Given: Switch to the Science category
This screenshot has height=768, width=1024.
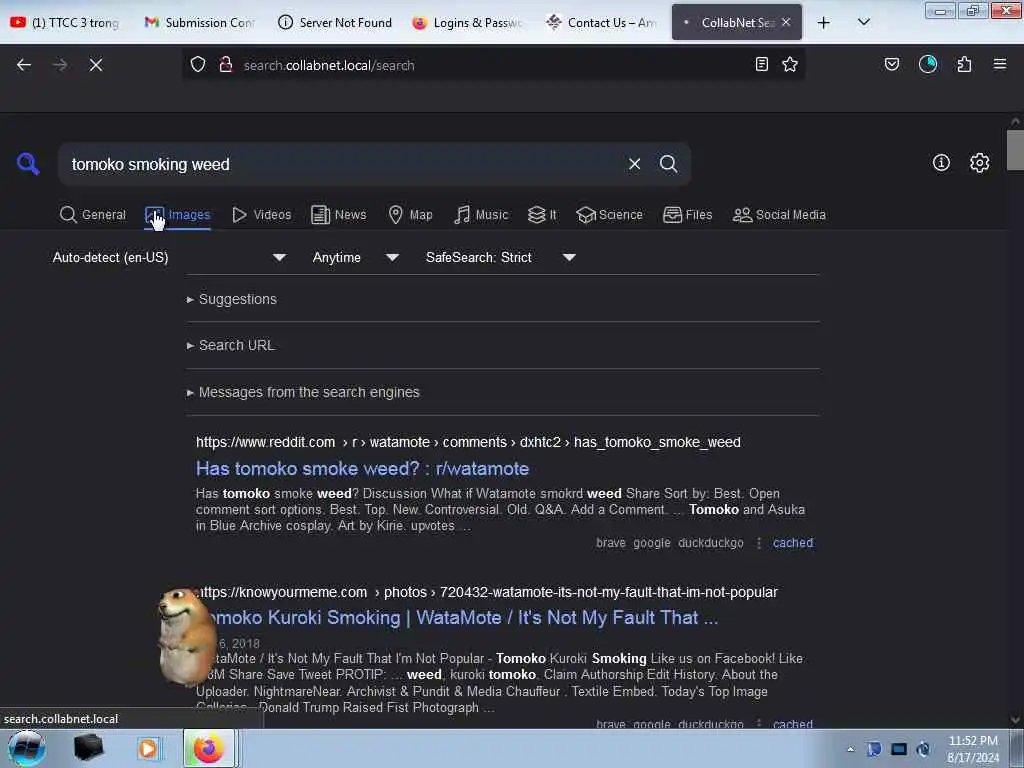Looking at the screenshot, I should pyautogui.click(x=609, y=215).
